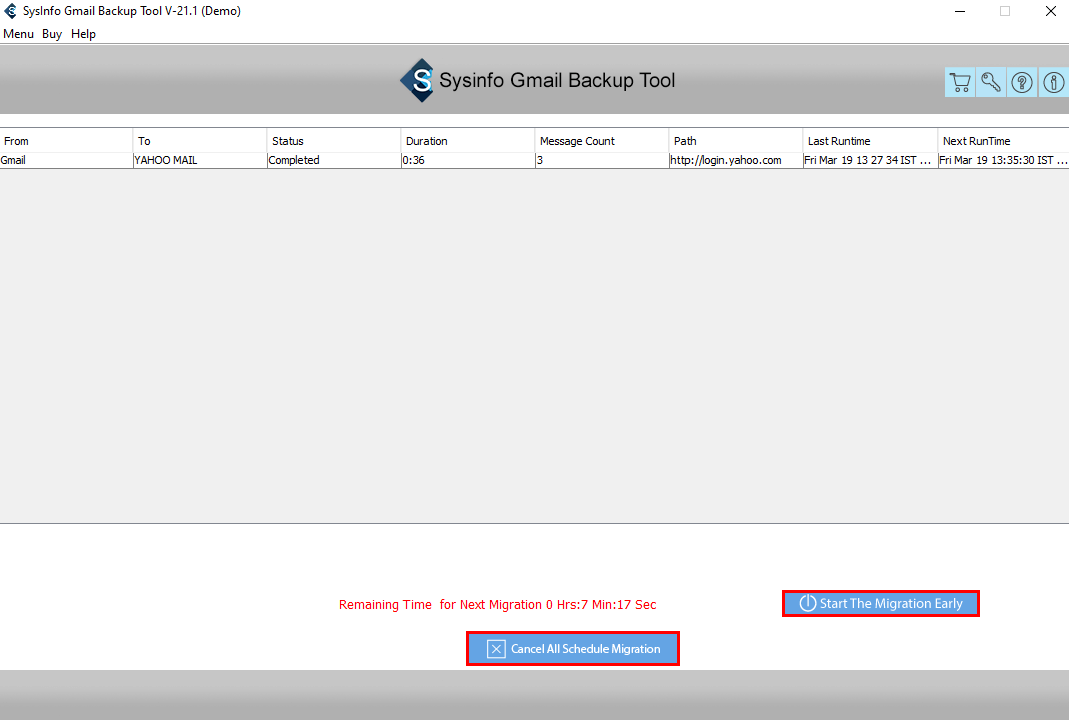The height and width of the screenshot is (720, 1069).
Task: Close the Gmail Backup Tool window
Action: tap(1051, 11)
